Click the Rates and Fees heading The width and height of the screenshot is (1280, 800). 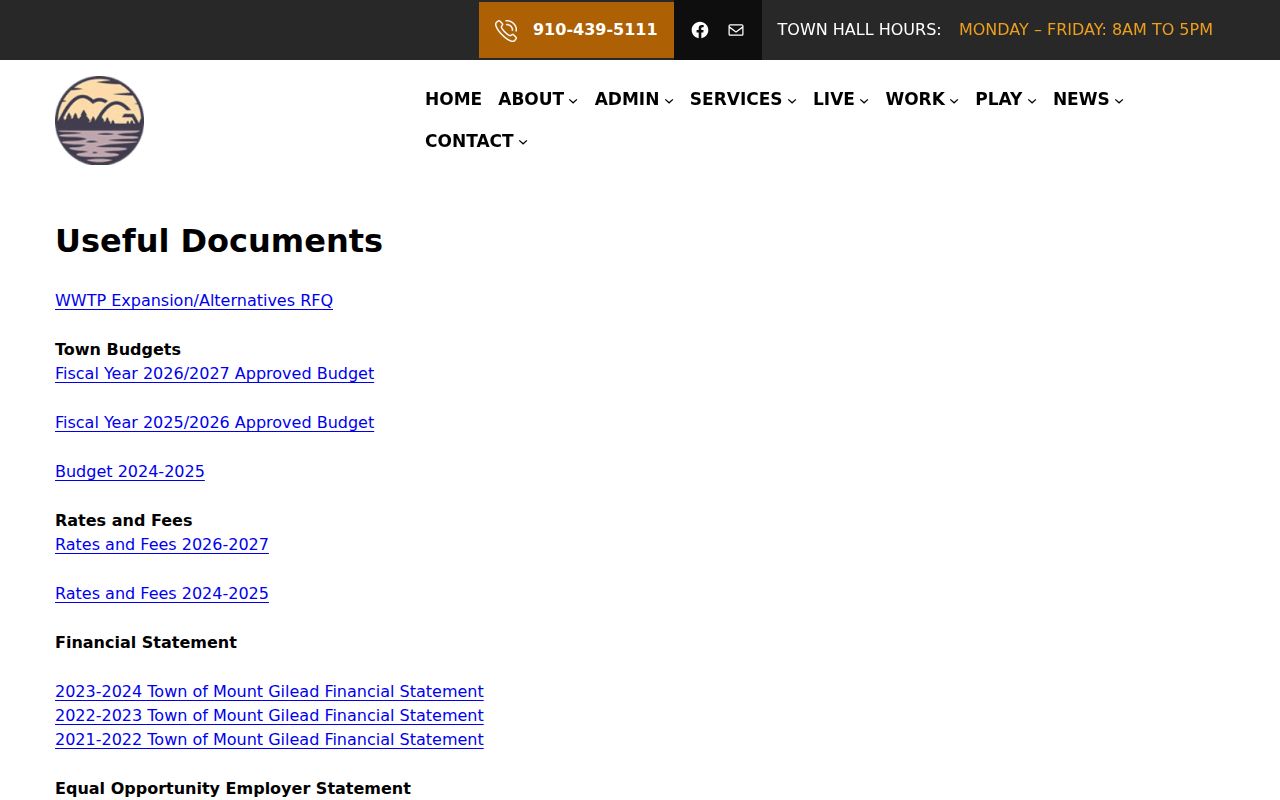(124, 521)
